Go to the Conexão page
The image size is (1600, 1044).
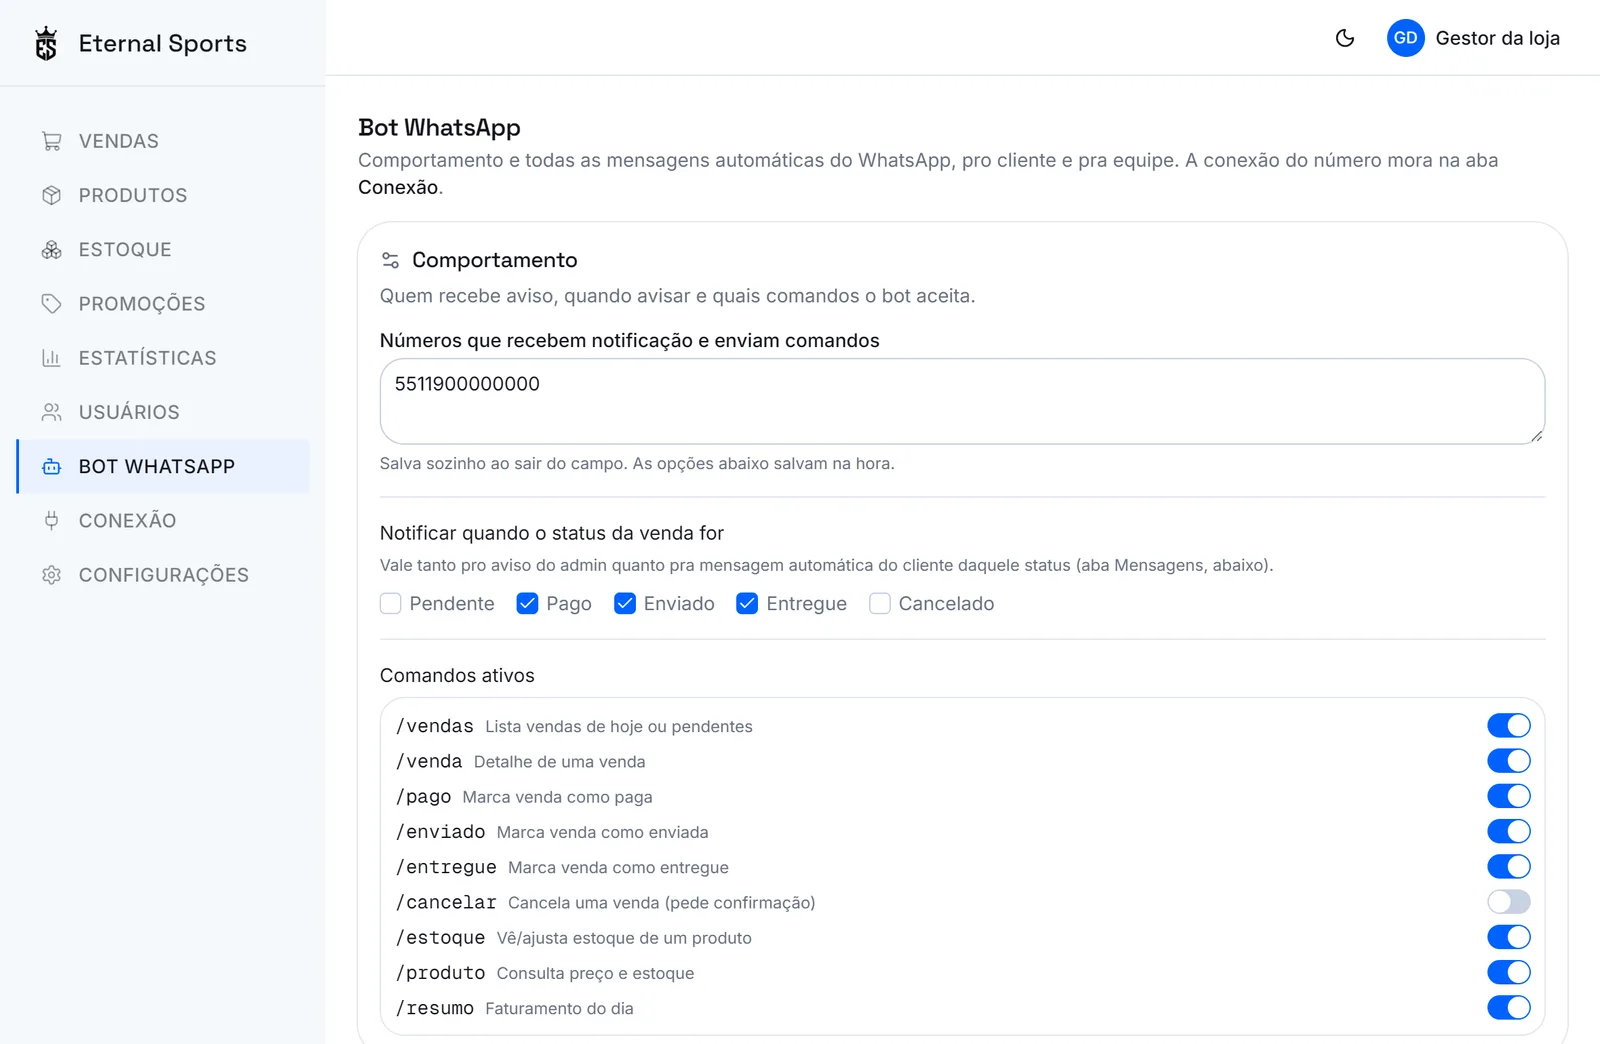click(164, 520)
